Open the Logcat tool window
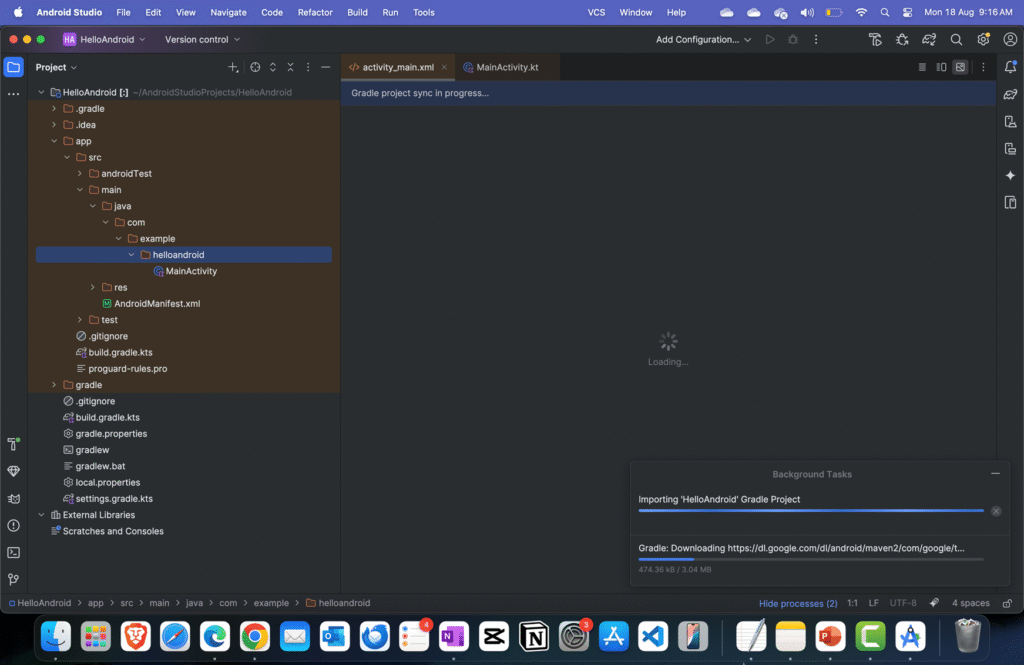The height and width of the screenshot is (665, 1024). (13, 498)
